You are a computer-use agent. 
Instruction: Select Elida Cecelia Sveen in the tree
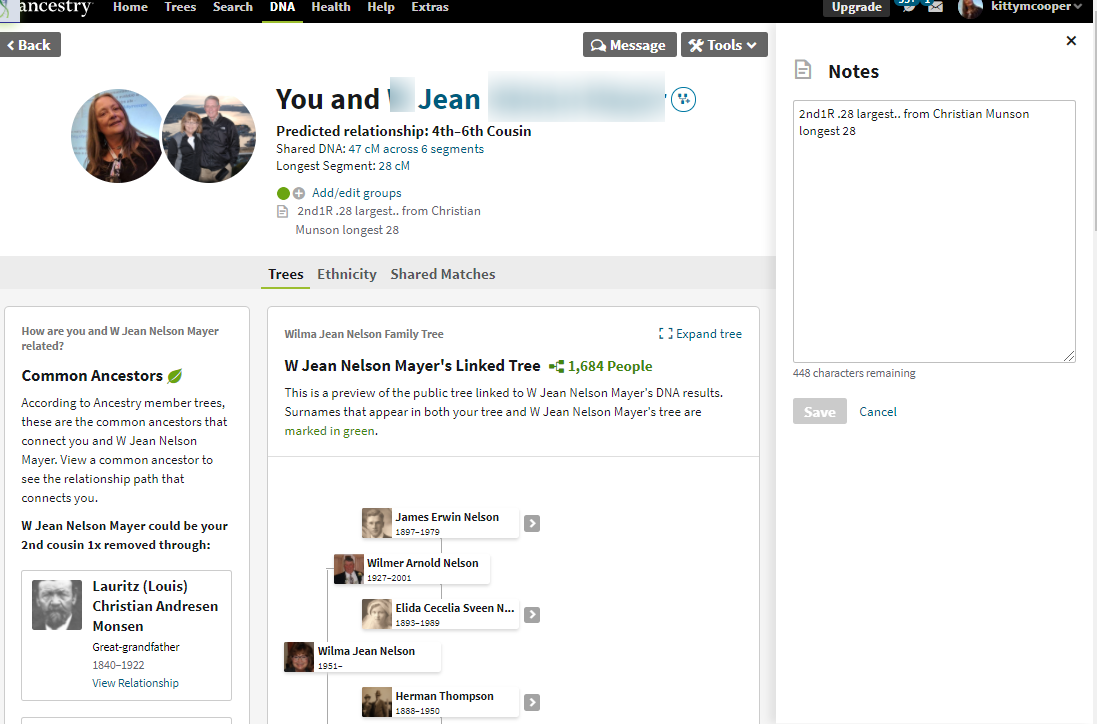pos(440,614)
